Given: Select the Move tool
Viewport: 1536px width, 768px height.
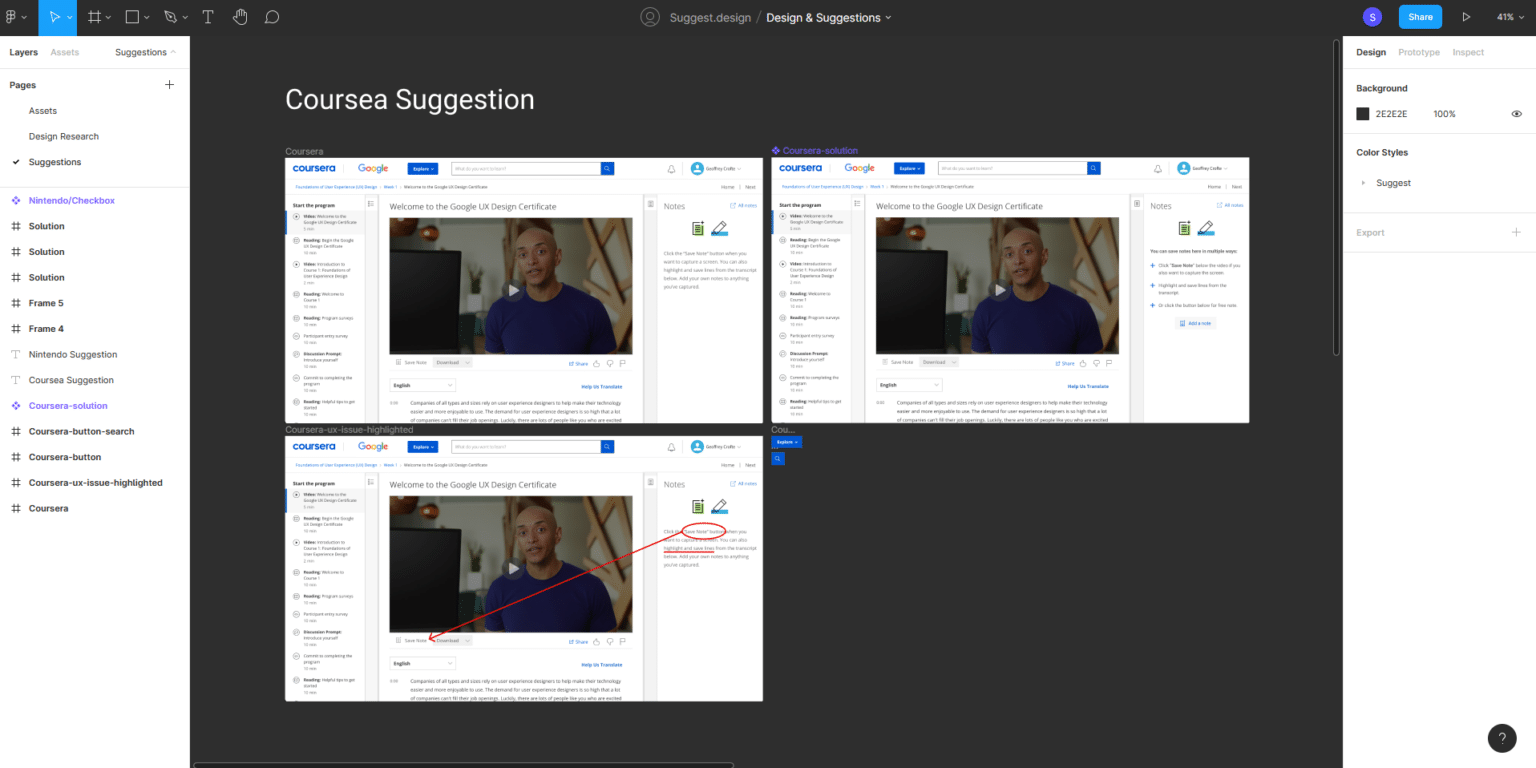Looking at the screenshot, I should [x=55, y=17].
